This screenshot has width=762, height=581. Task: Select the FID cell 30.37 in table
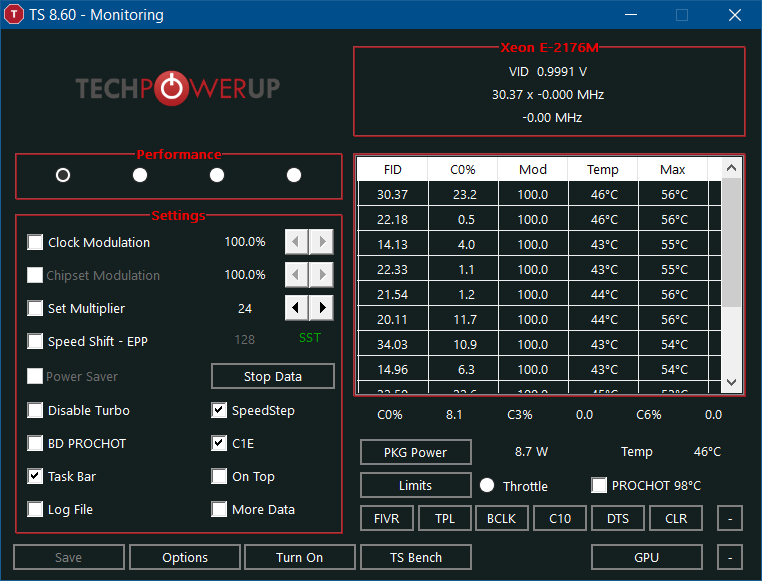tap(393, 194)
